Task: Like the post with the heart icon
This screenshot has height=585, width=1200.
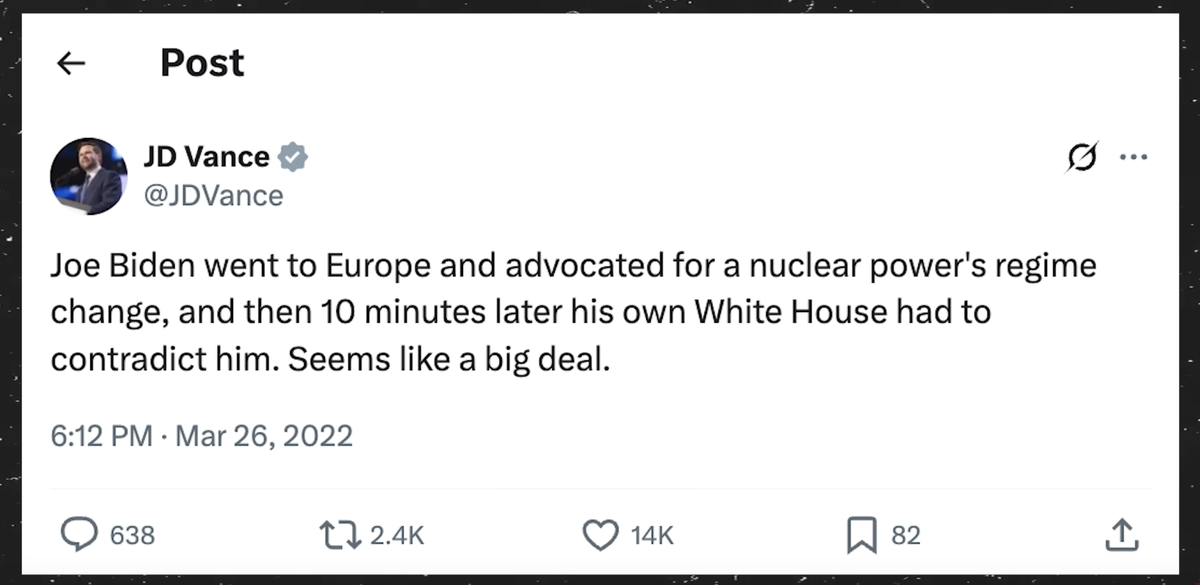Action: pos(600,535)
